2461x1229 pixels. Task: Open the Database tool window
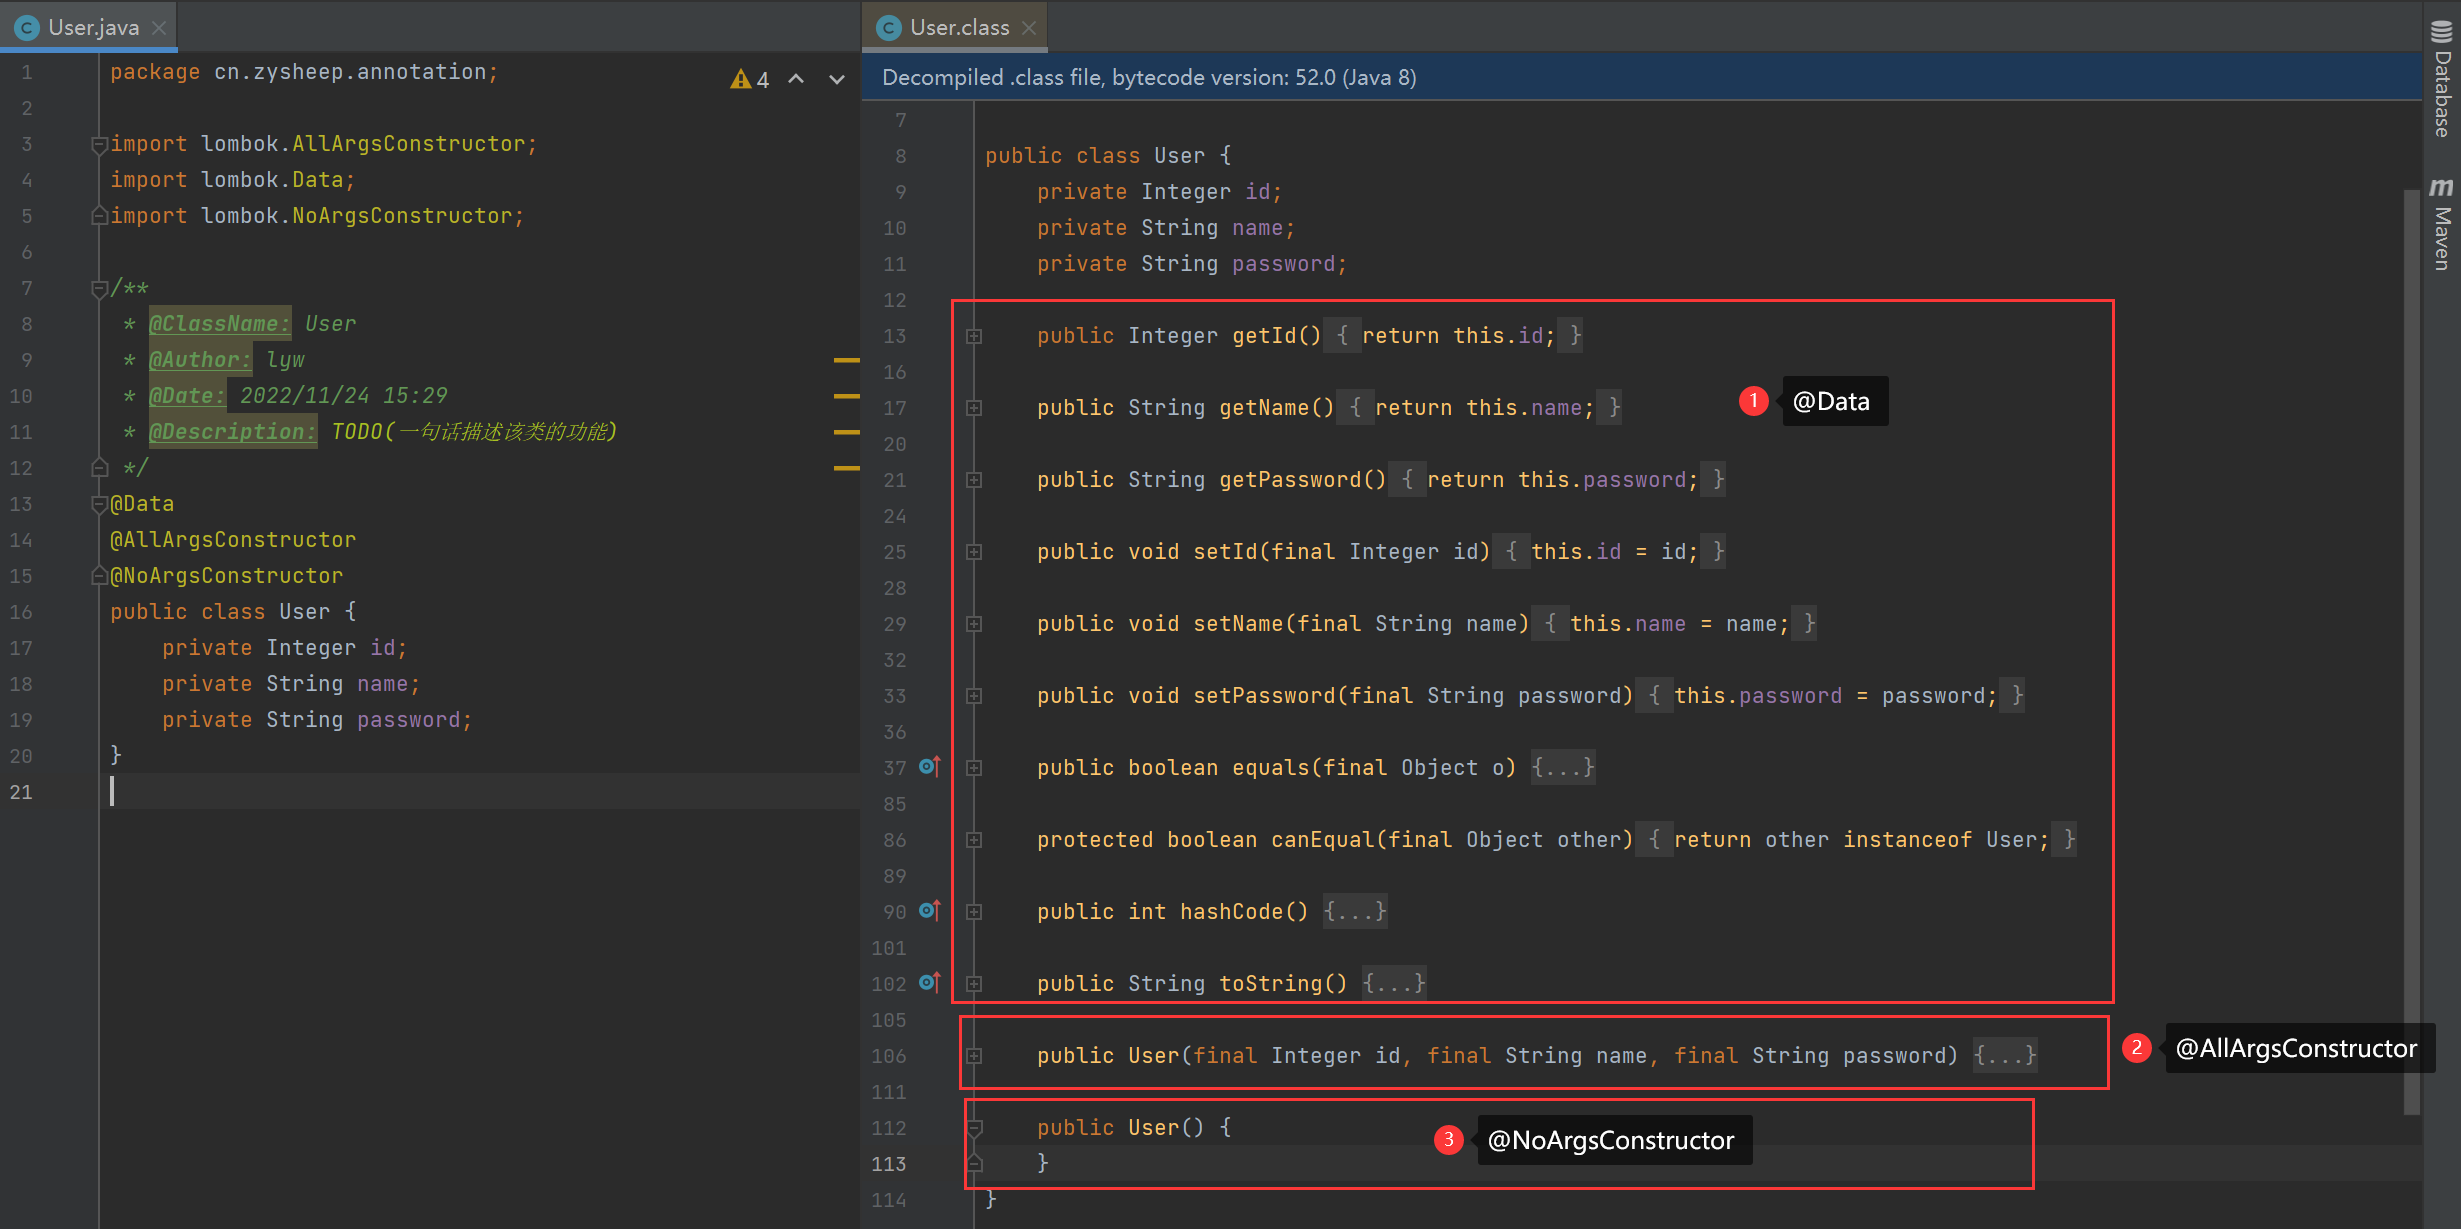coord(2442,80)
